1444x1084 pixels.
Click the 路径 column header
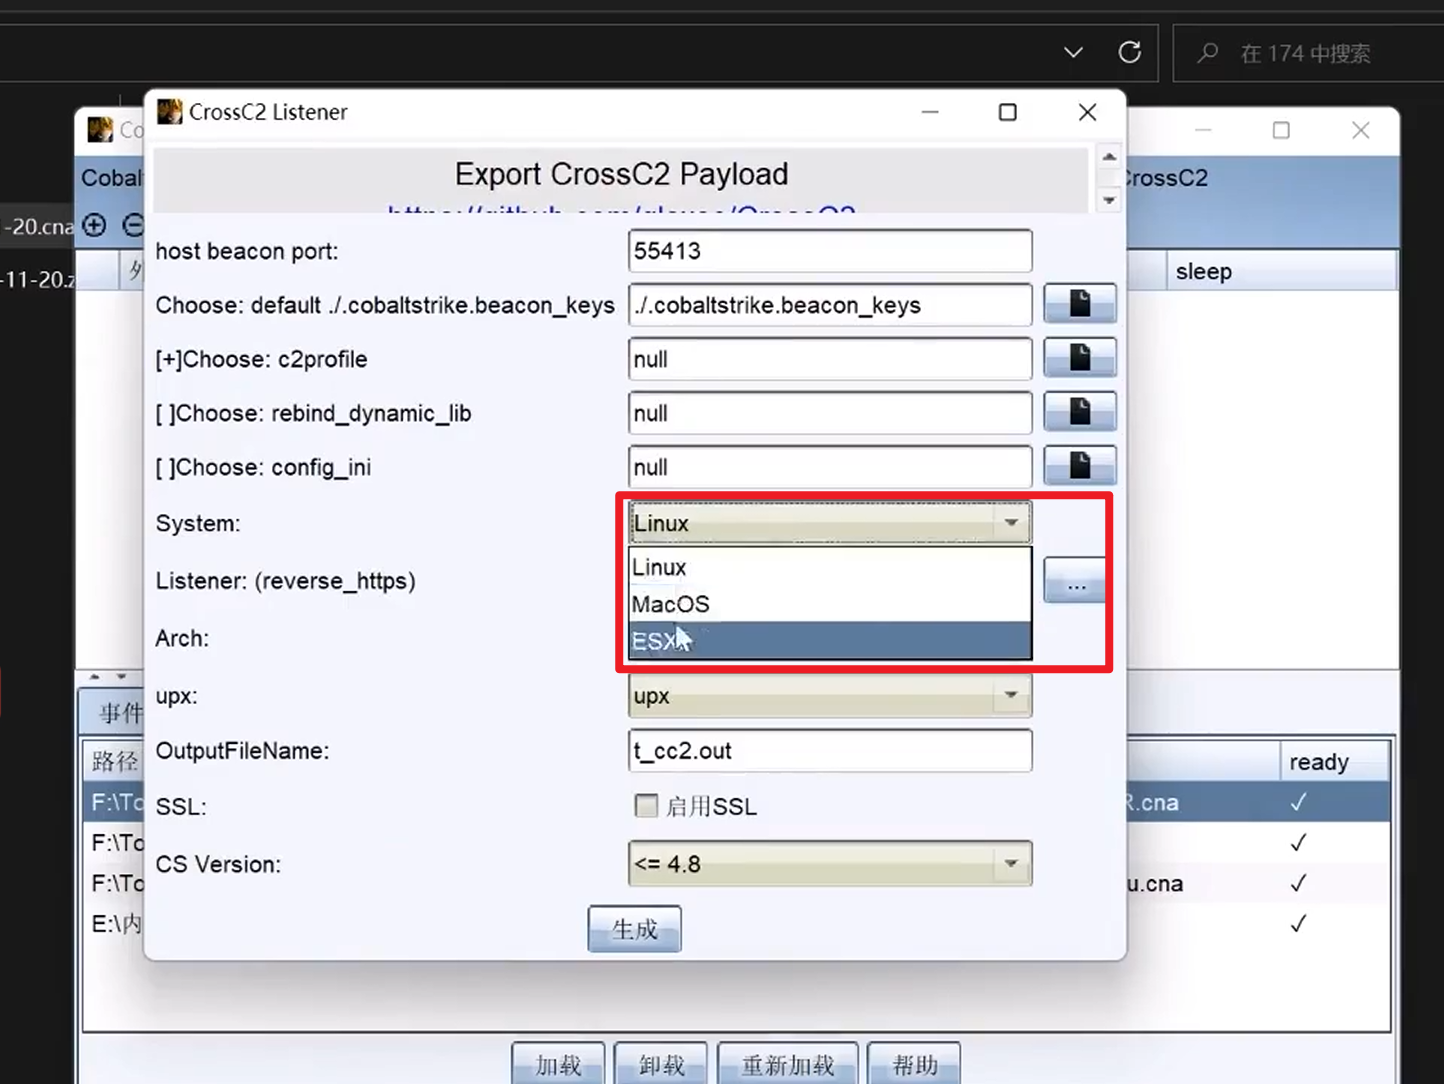114,761
